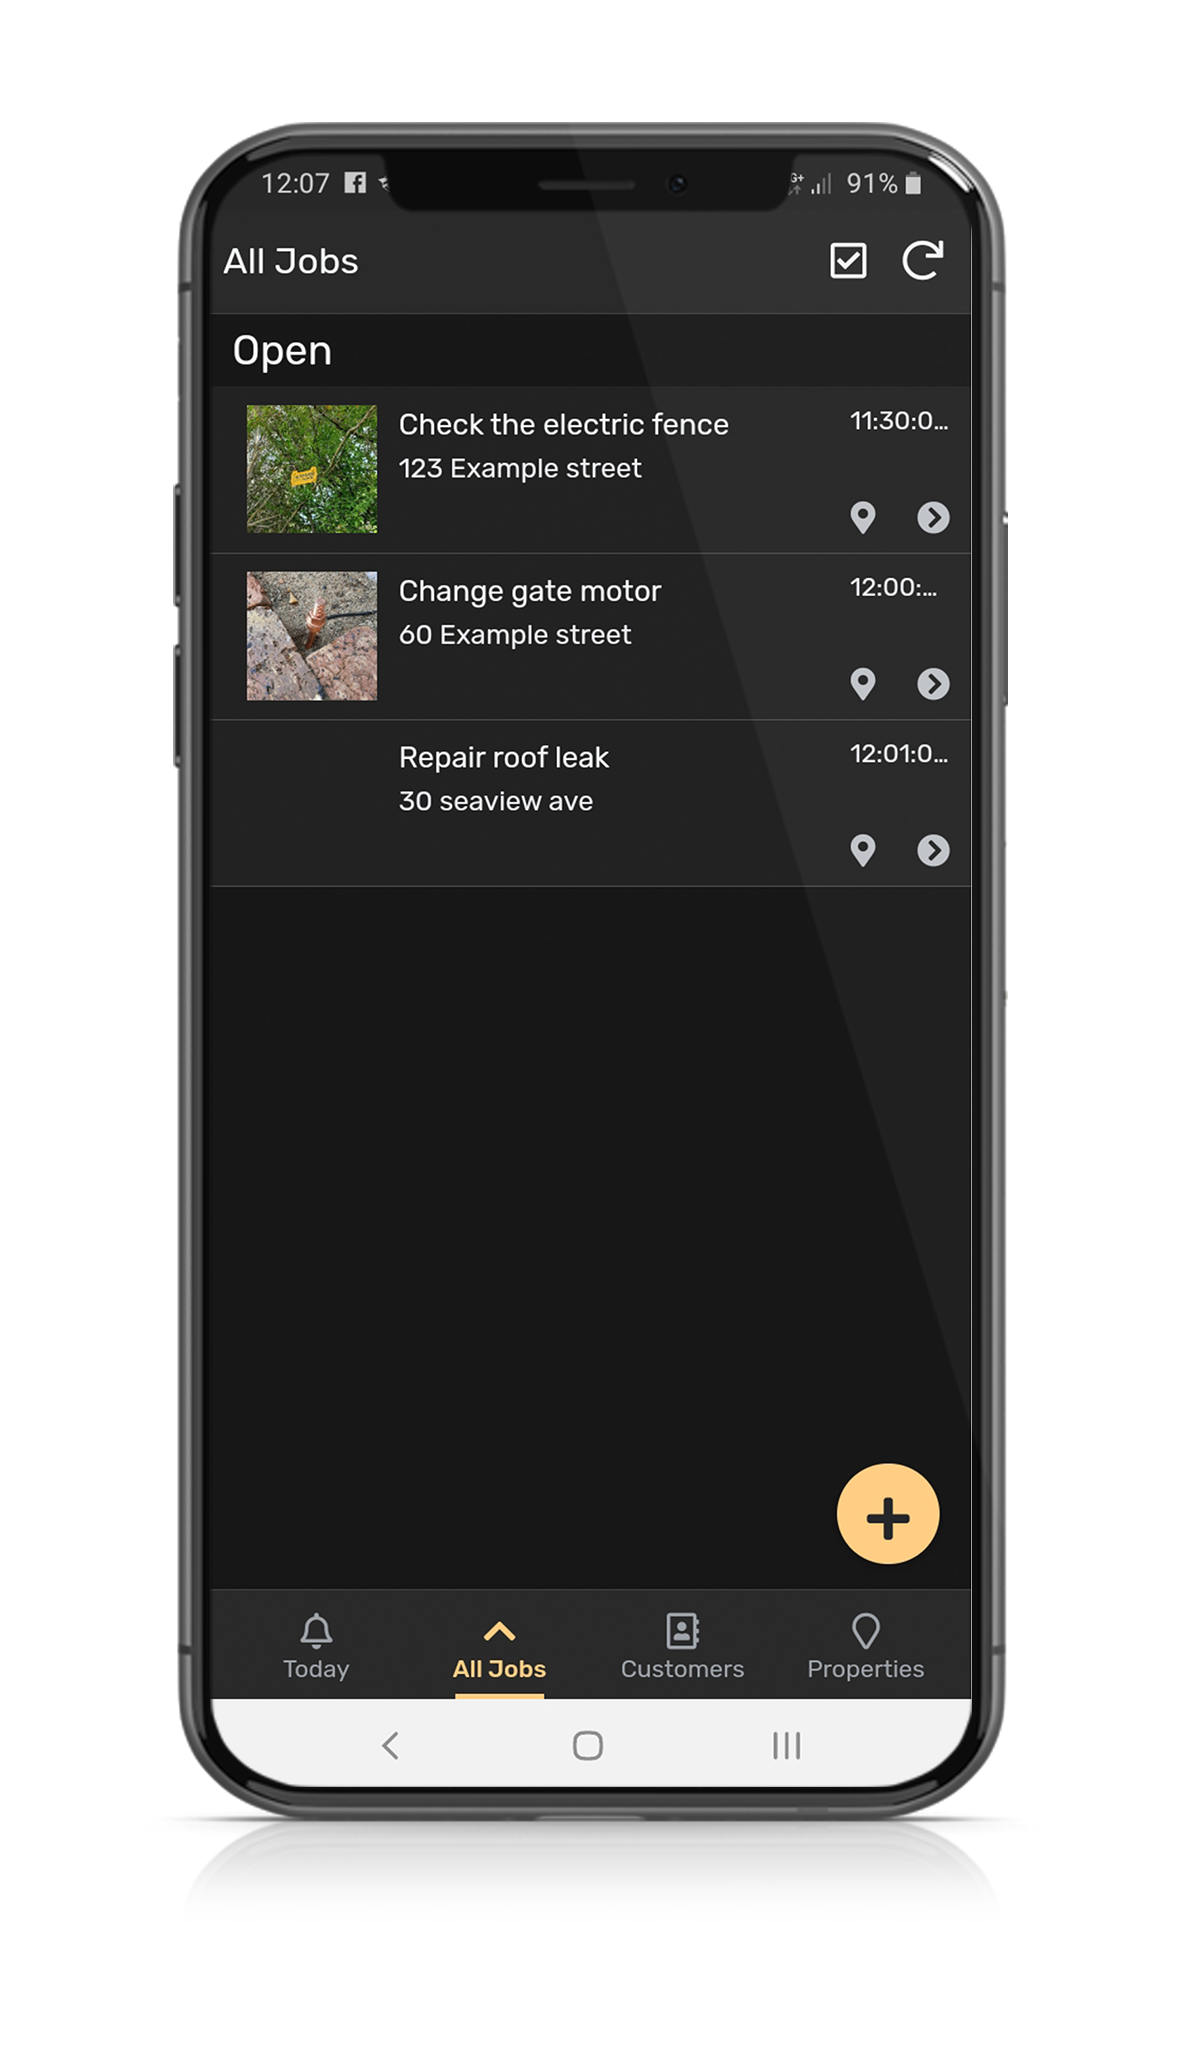Tap the Android recent apps button
The height and width of the screenshot is (2058, 1200).
pyautogui.click(x=786, y=1746)
